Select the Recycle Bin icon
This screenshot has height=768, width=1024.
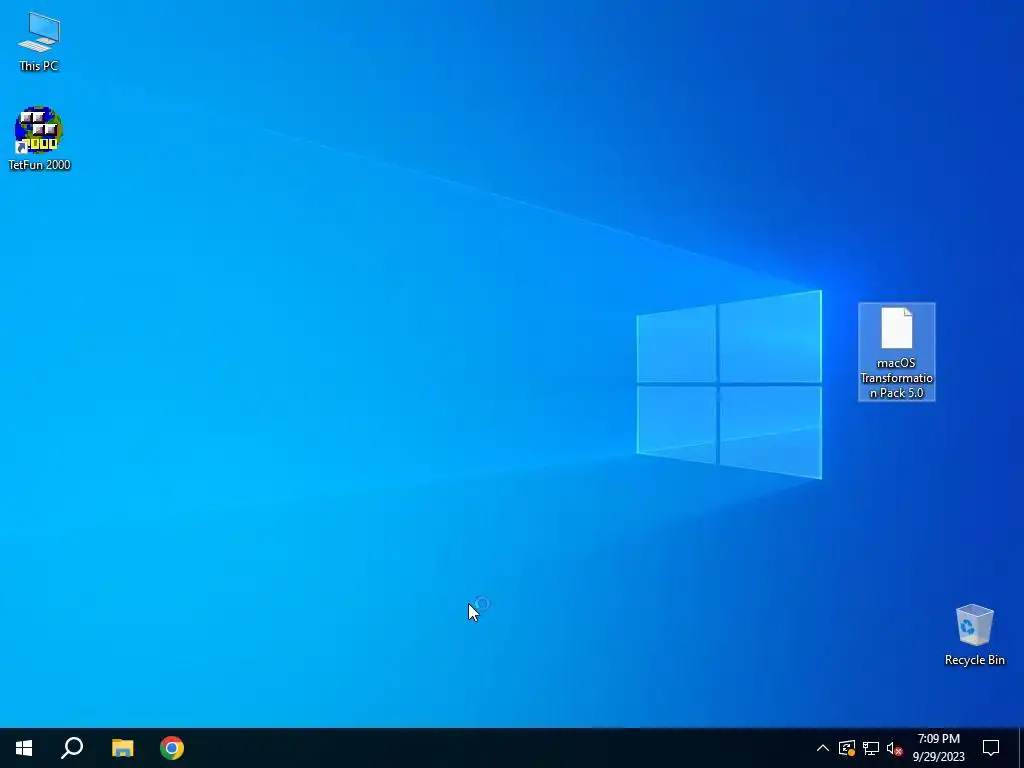coord(974,634)
